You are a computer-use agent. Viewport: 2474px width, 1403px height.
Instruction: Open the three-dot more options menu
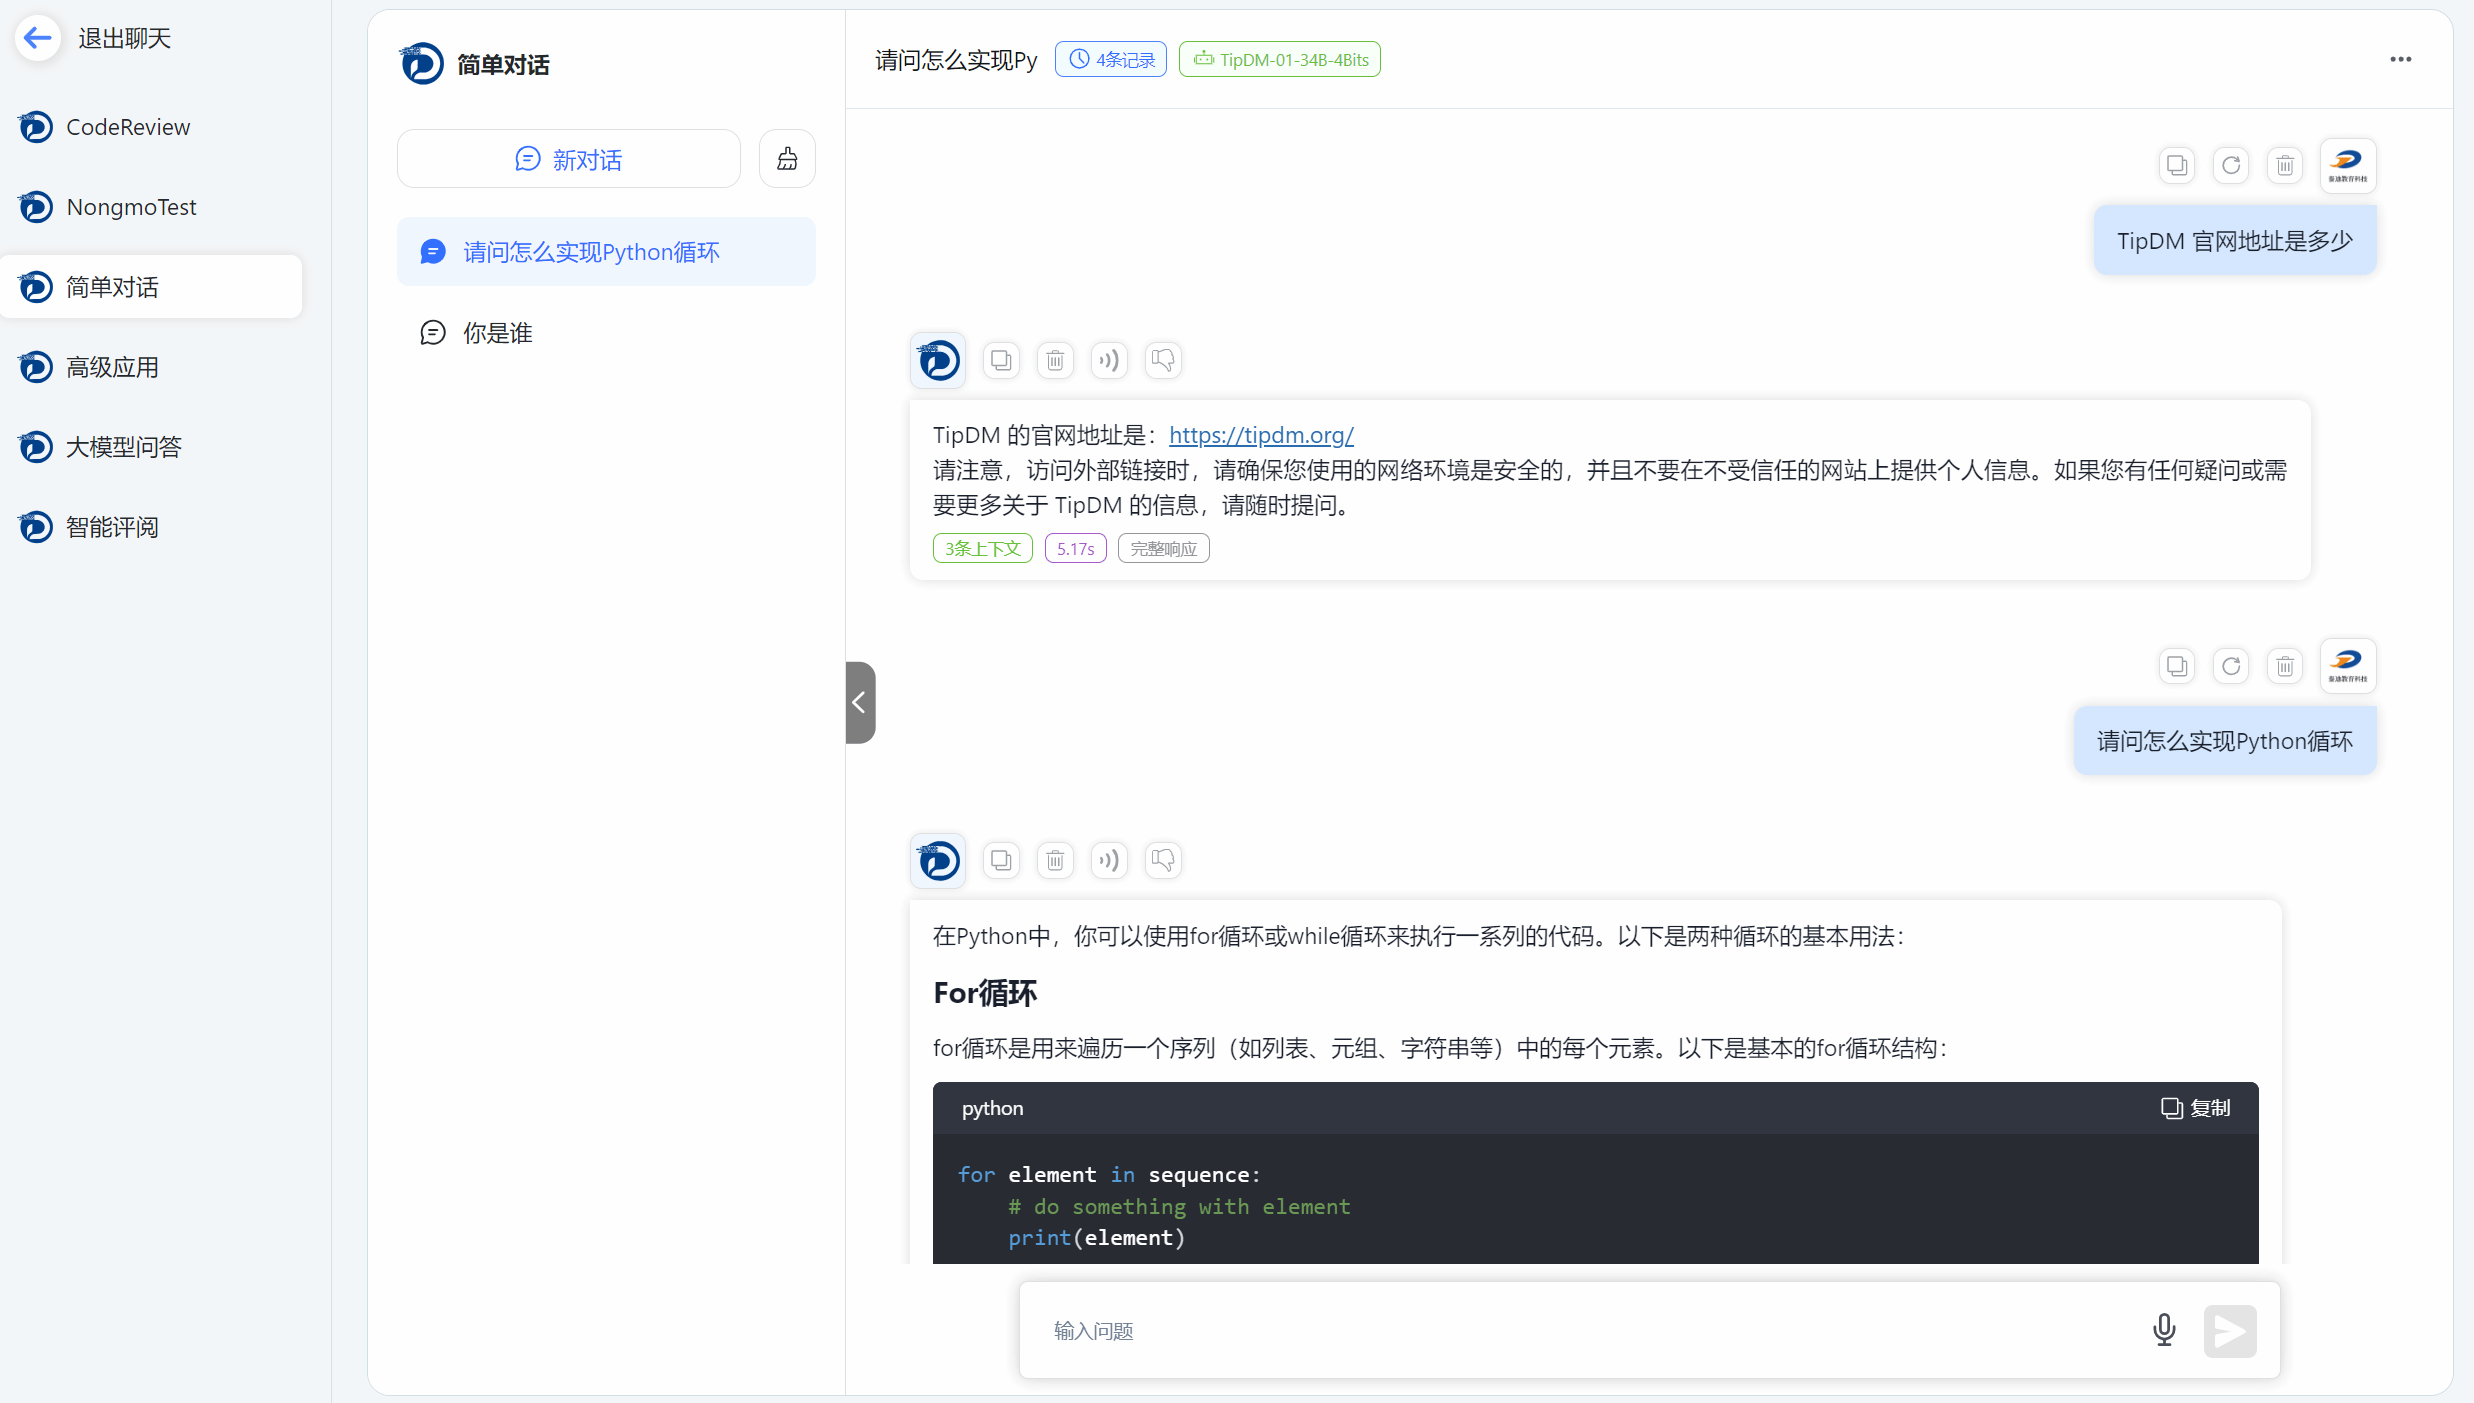click(2400, 60)
